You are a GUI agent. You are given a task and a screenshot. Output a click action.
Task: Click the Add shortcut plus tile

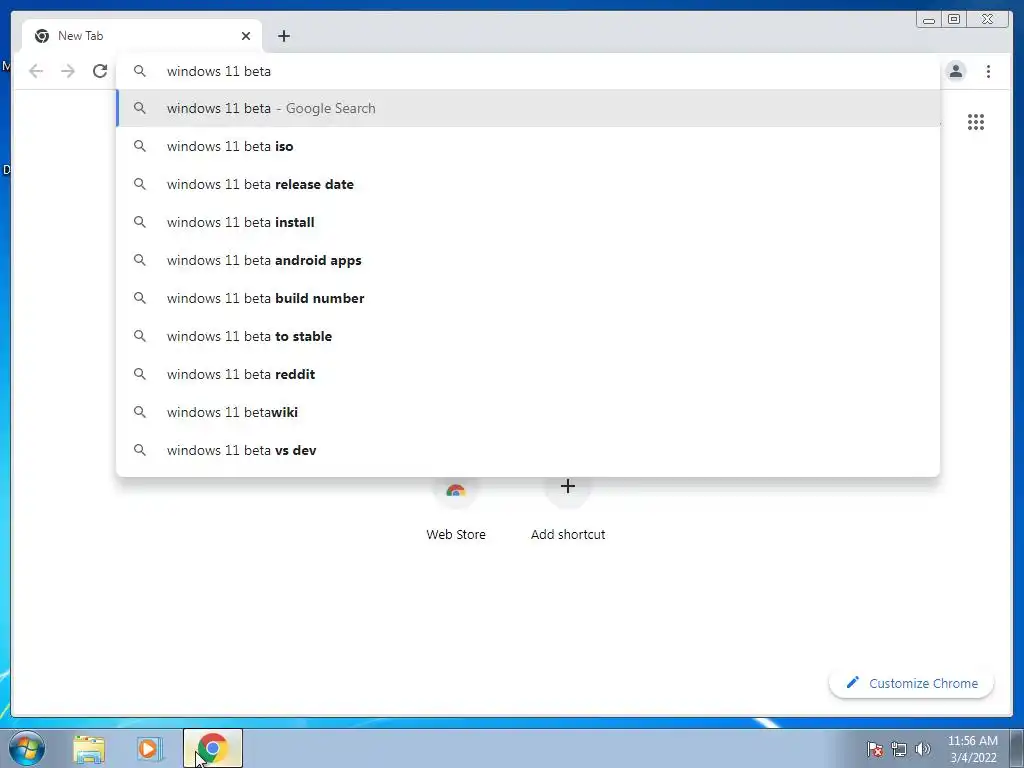[568, 509]
